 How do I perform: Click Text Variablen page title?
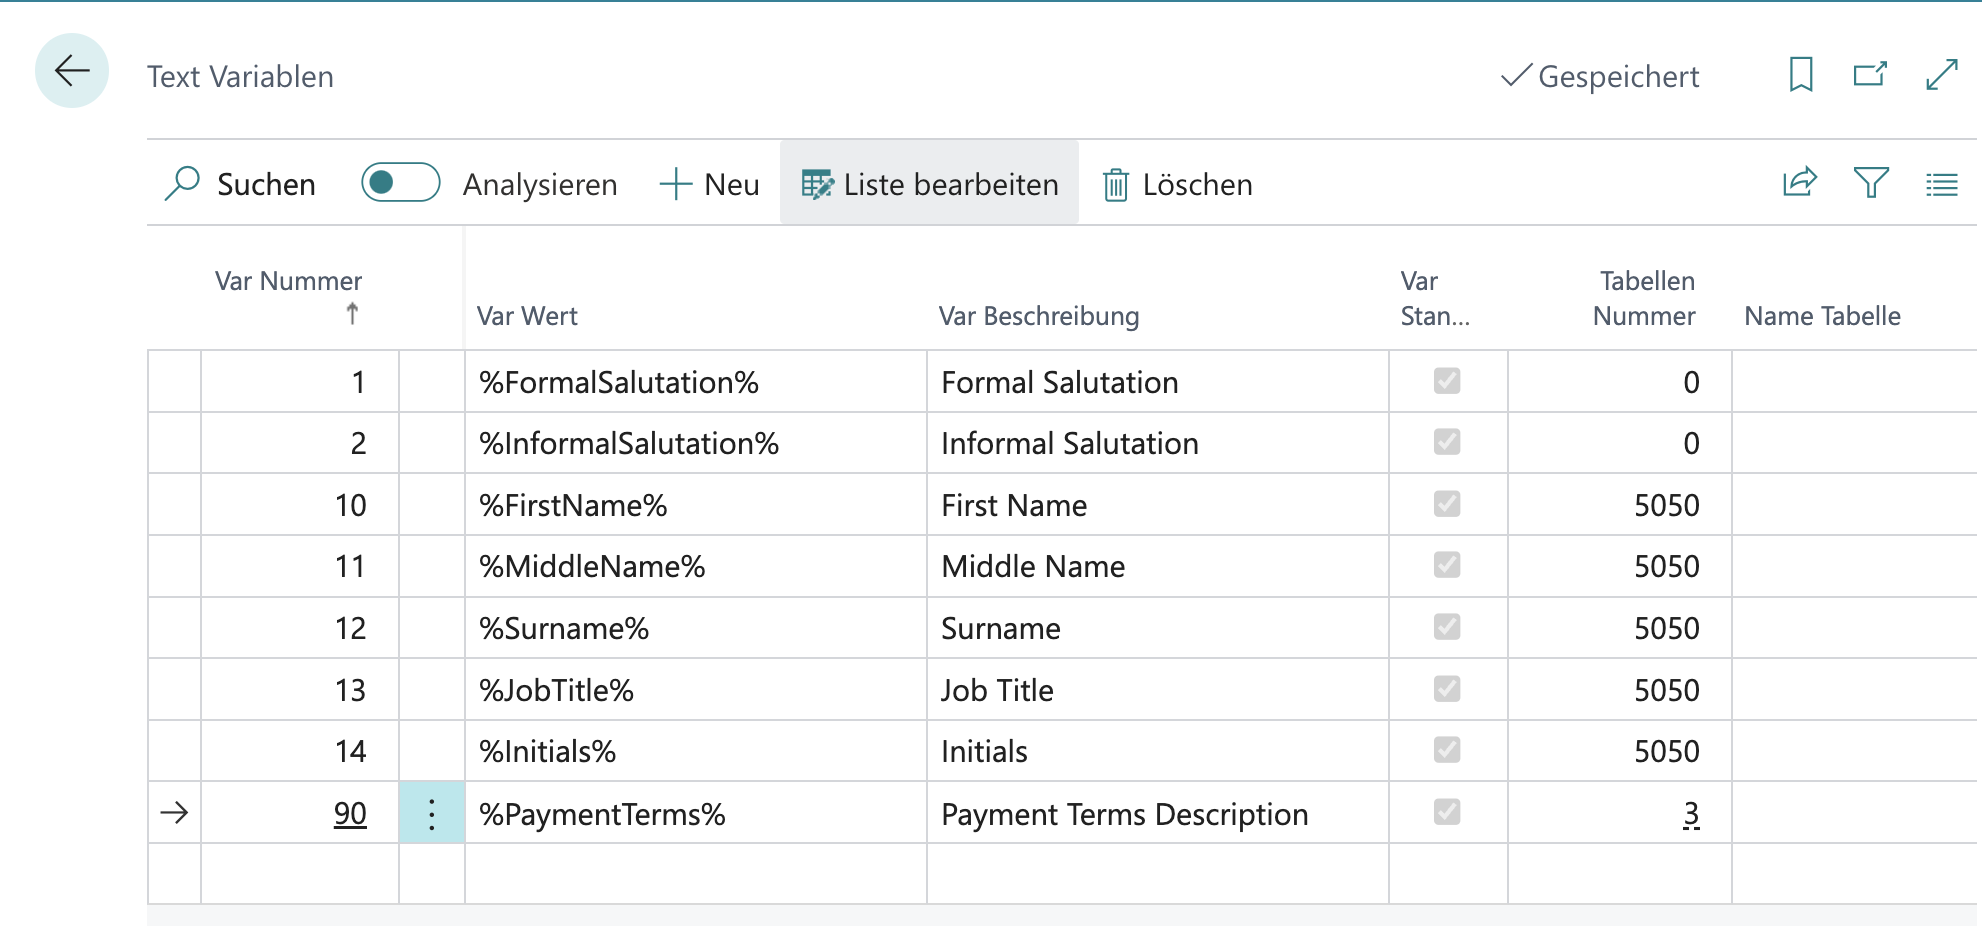240,77
